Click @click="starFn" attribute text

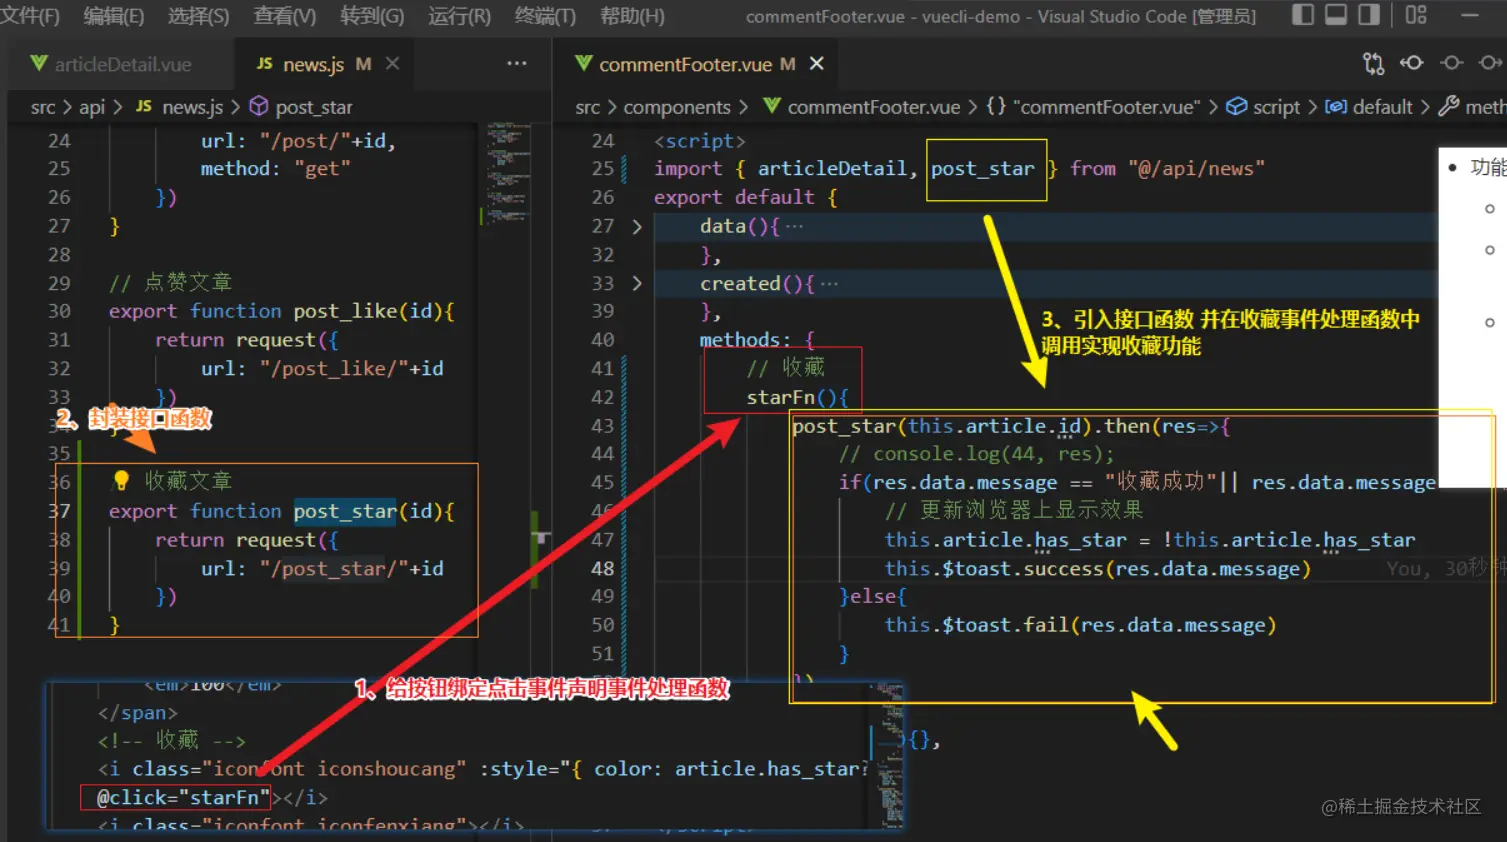[183, 797]
